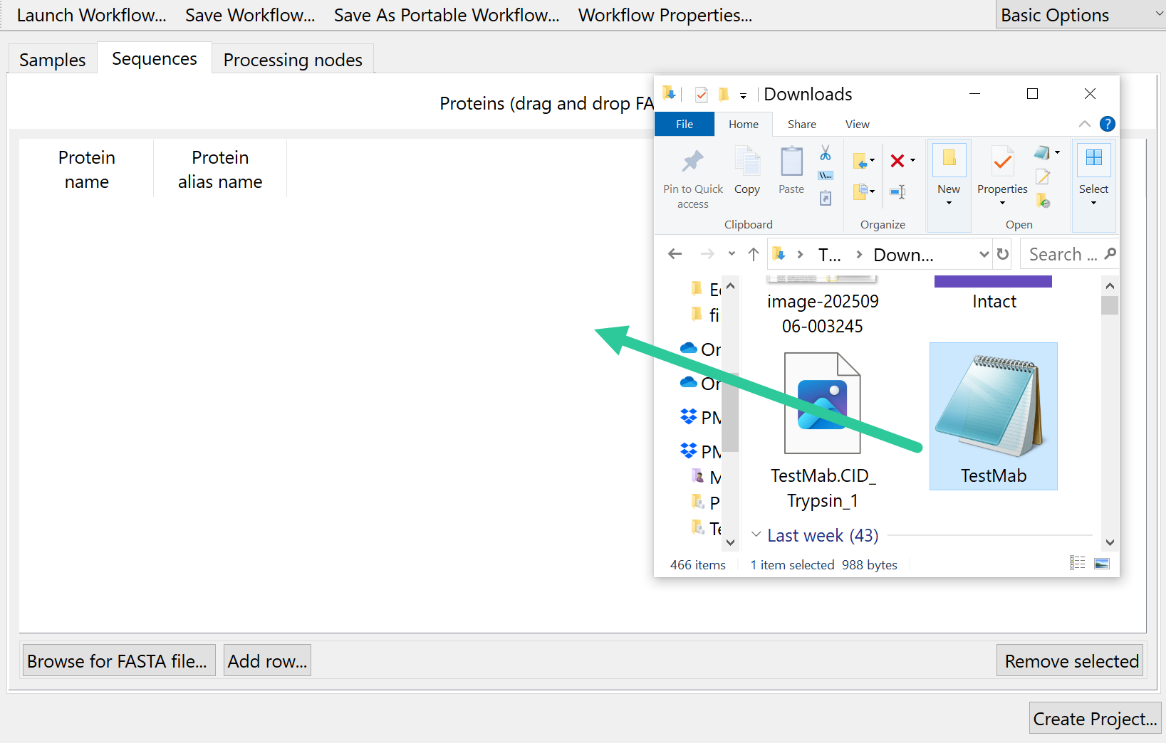The width and height of the screenshot is (1166, 743).
Task: Click the Properties checkmark icon
Action: coord(1002,161)
